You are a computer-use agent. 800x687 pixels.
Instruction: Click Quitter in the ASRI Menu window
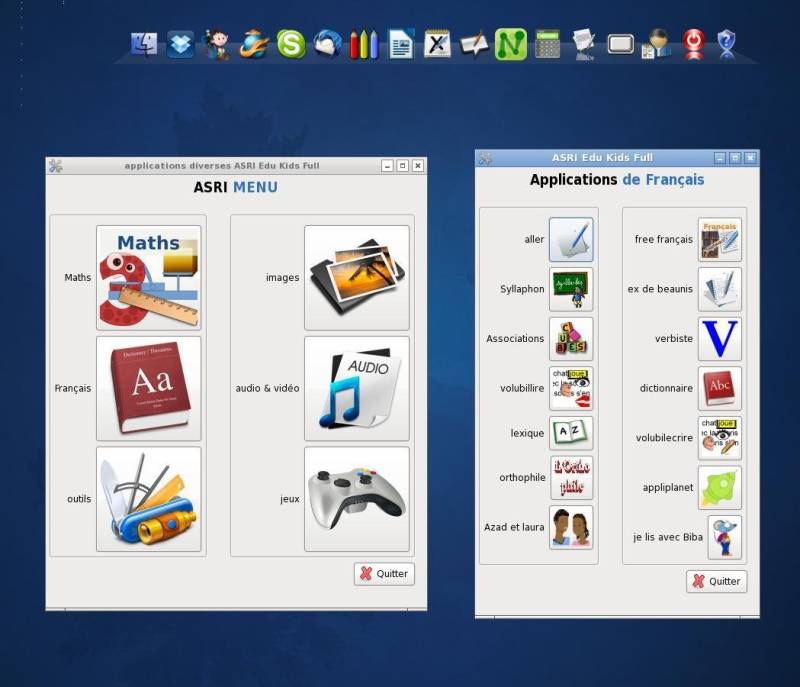pos(384,574)
